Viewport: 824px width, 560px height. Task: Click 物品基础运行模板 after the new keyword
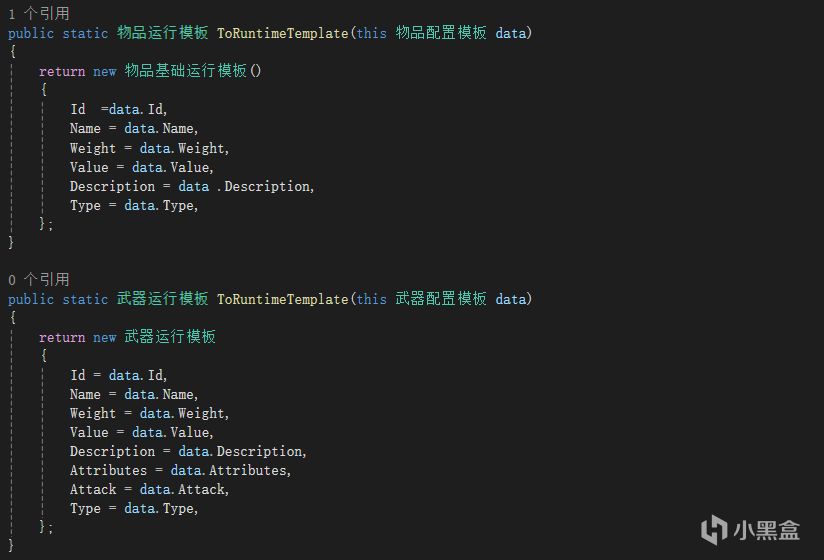coord(185,71)
